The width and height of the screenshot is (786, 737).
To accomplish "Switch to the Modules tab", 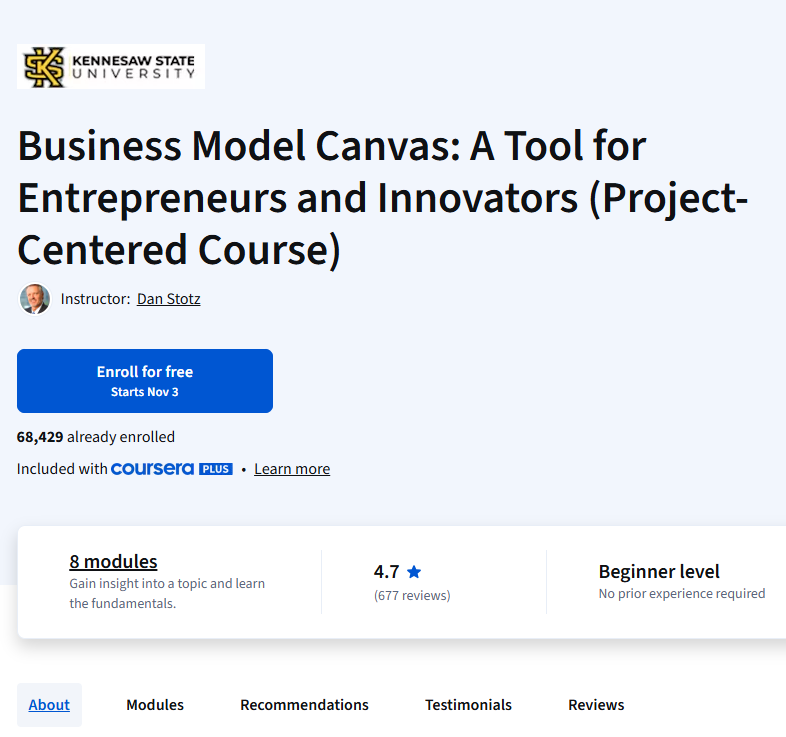I will tap(155, 705).
